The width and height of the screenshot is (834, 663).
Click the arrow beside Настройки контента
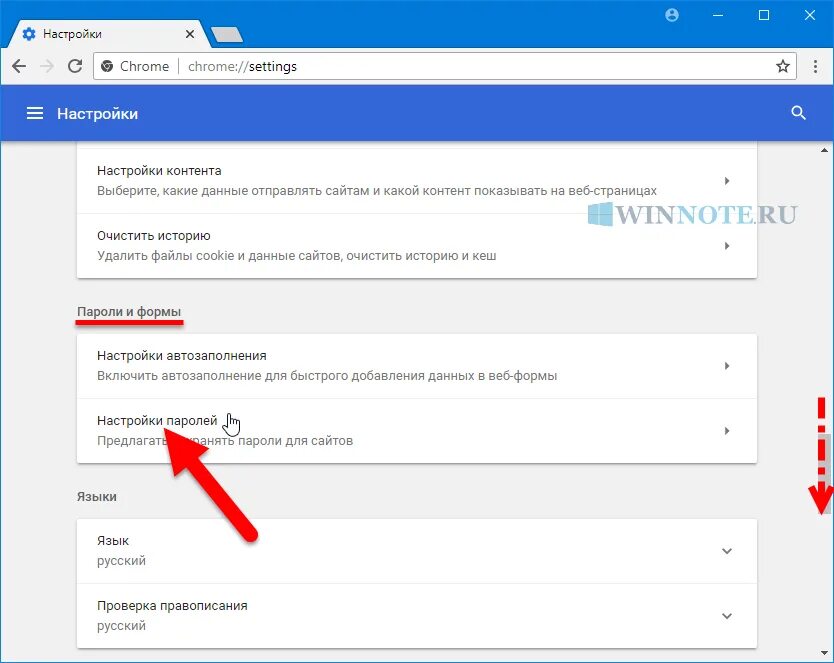727,181
